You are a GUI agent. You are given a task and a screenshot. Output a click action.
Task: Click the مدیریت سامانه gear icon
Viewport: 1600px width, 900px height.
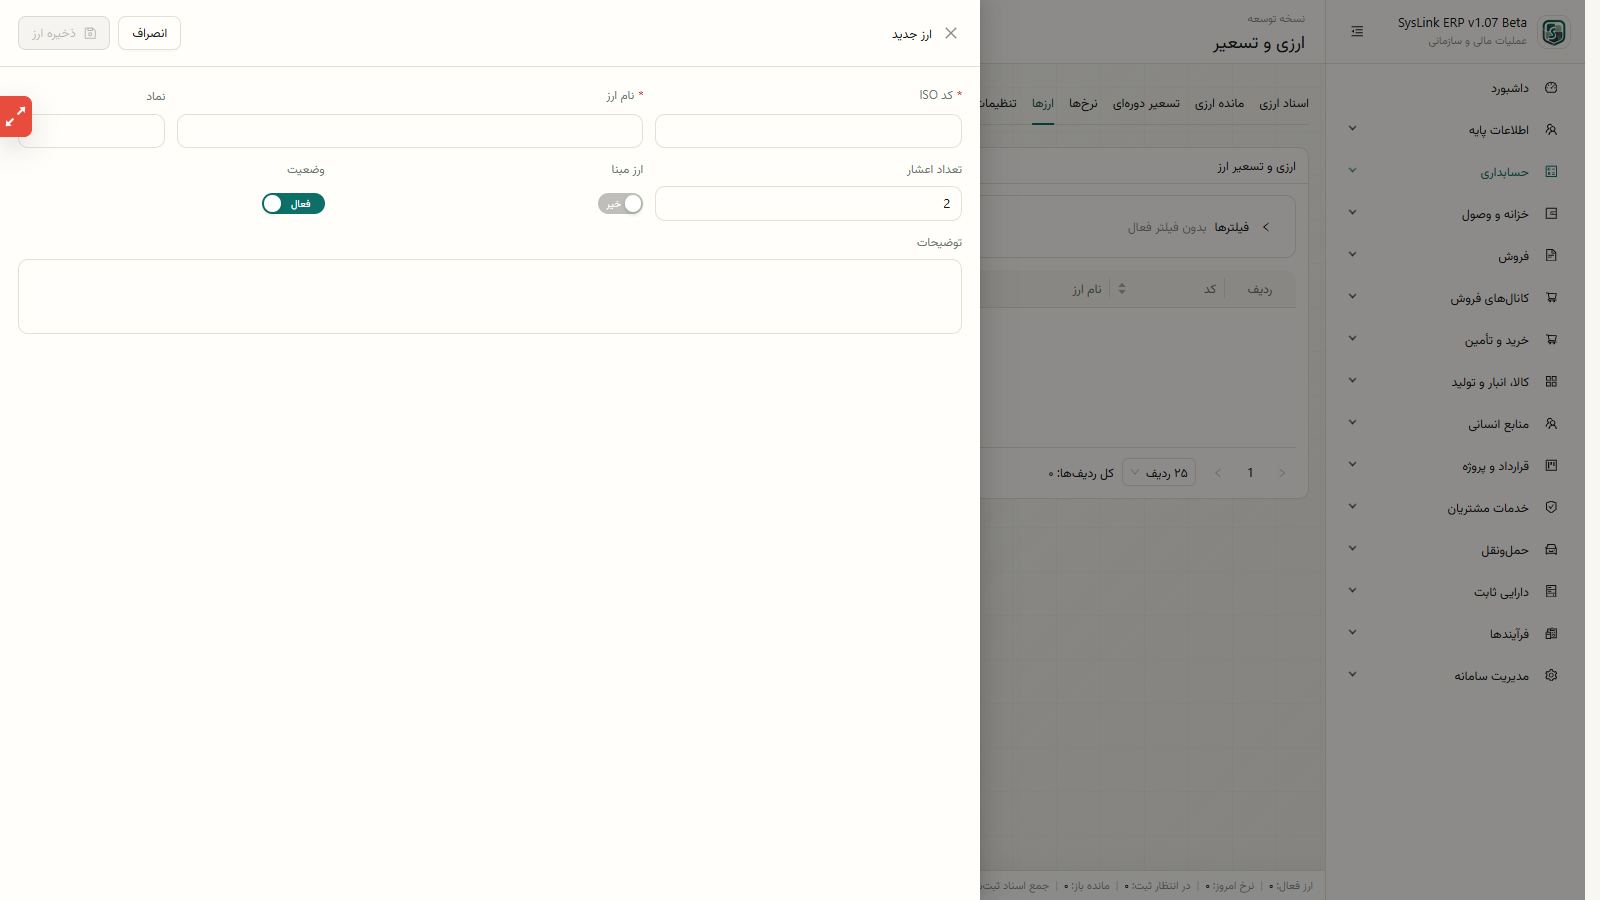point(1551,676)
